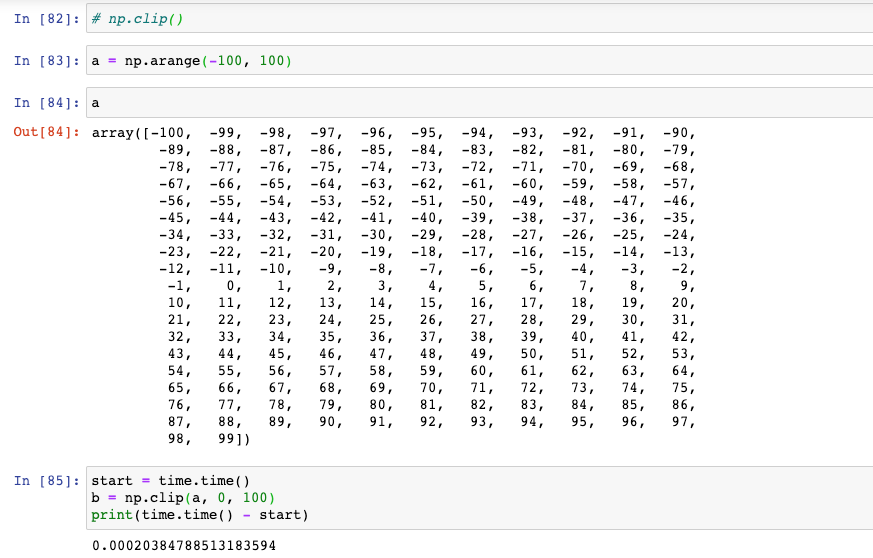Click the value '0,' in the array output

click(x=234, y=286)
